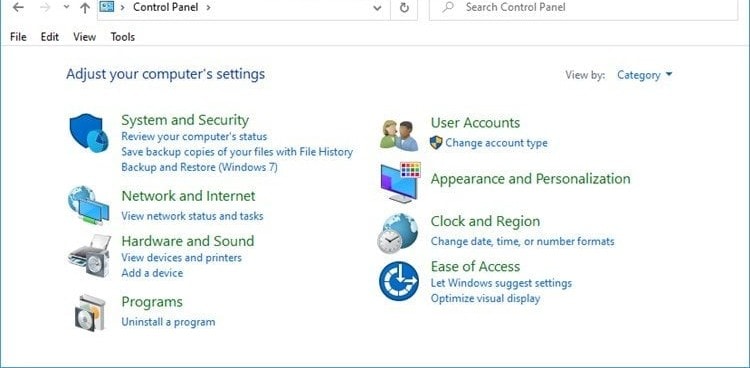Click the Programs disc box icon
750x368 pixels.
coord(90,313)
